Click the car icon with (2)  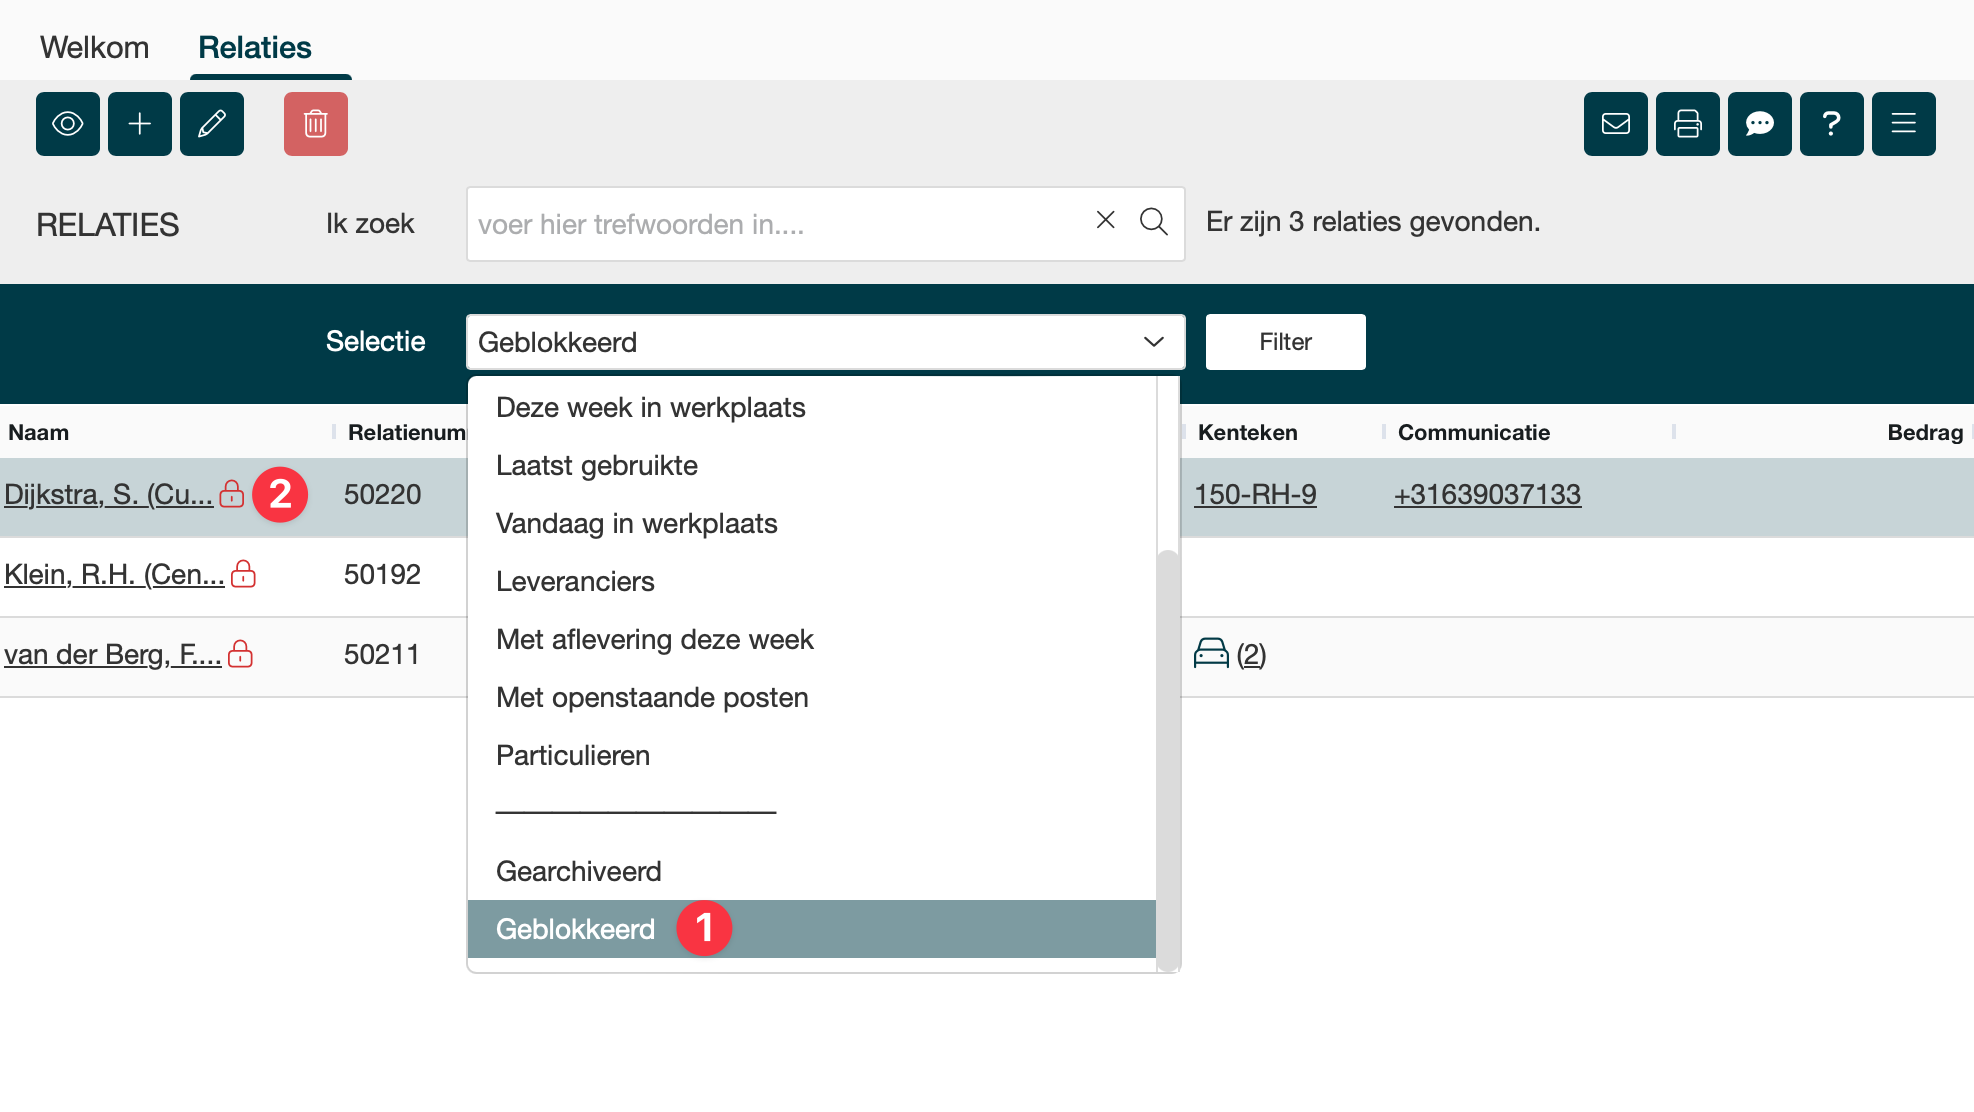click(1211, 654)
